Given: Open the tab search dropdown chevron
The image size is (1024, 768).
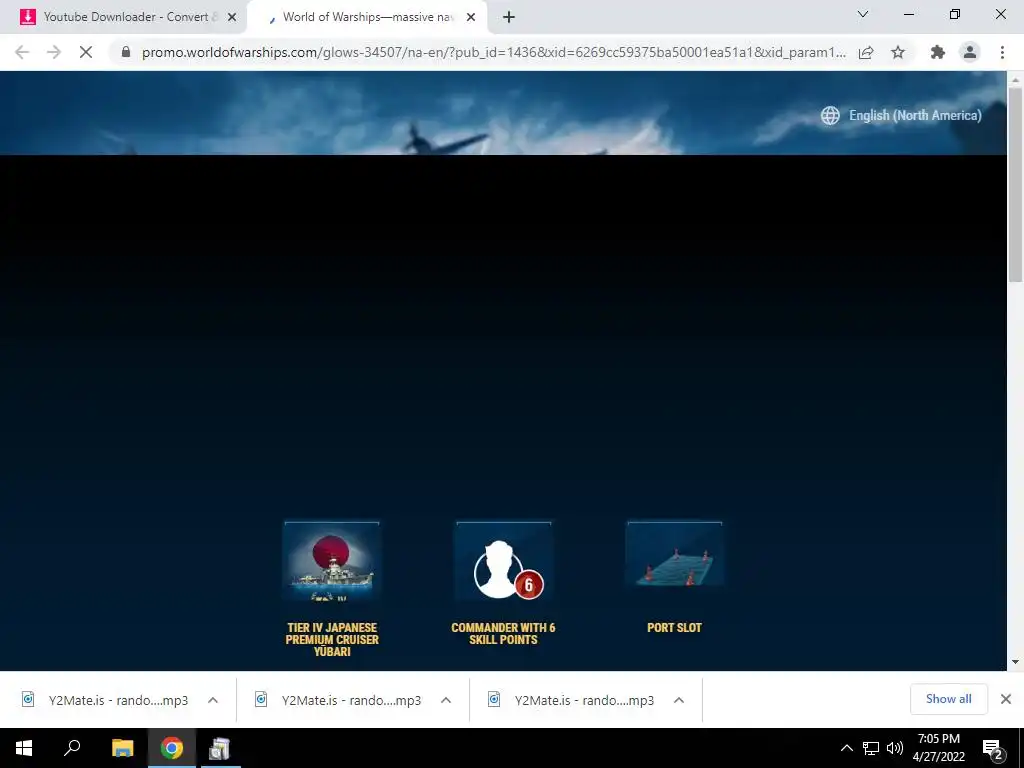Looking at the screenshot, I should tap(863, 14).
